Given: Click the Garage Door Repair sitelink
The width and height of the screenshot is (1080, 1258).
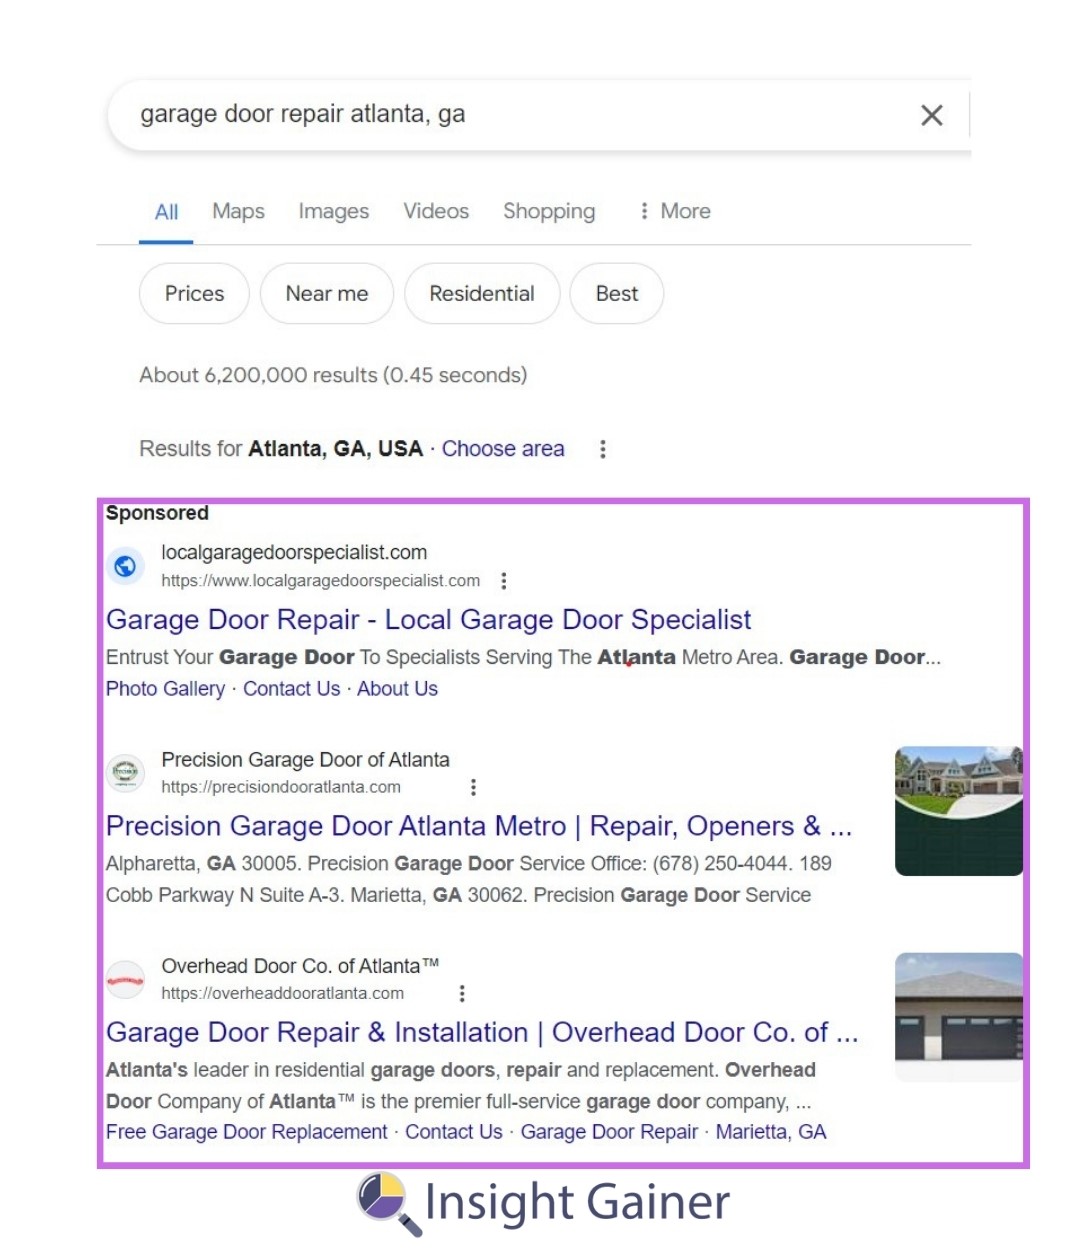Looking at the screenshot, I should tap(609, 1132).
